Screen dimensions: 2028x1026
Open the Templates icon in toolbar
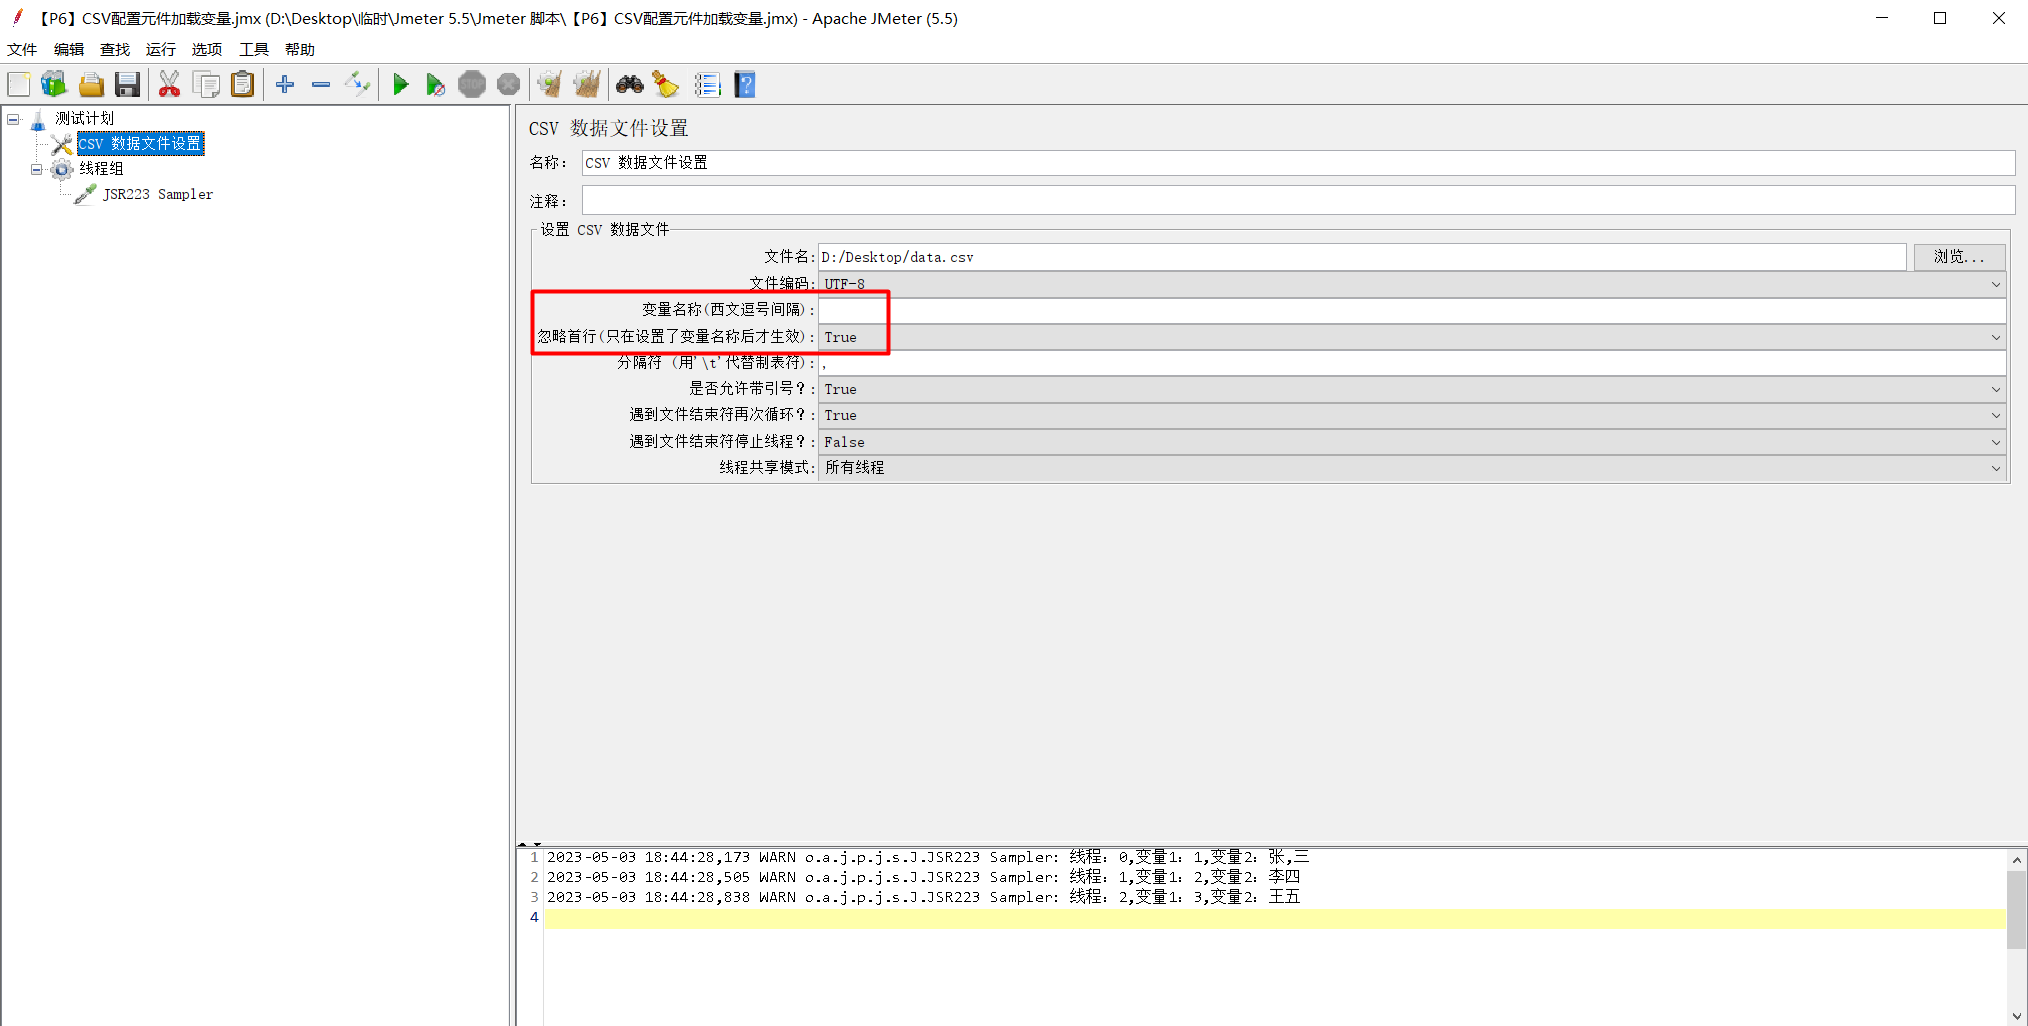click(54, 85)
